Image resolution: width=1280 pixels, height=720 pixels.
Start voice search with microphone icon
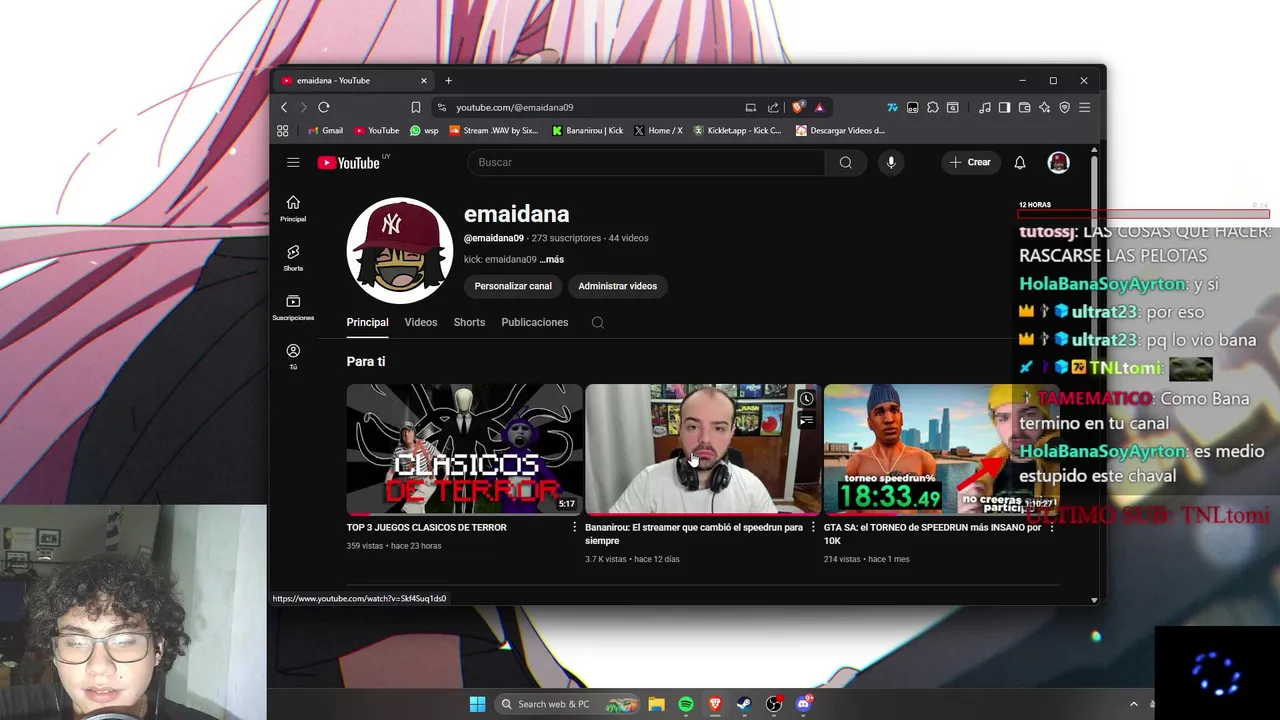pos(891,162)
